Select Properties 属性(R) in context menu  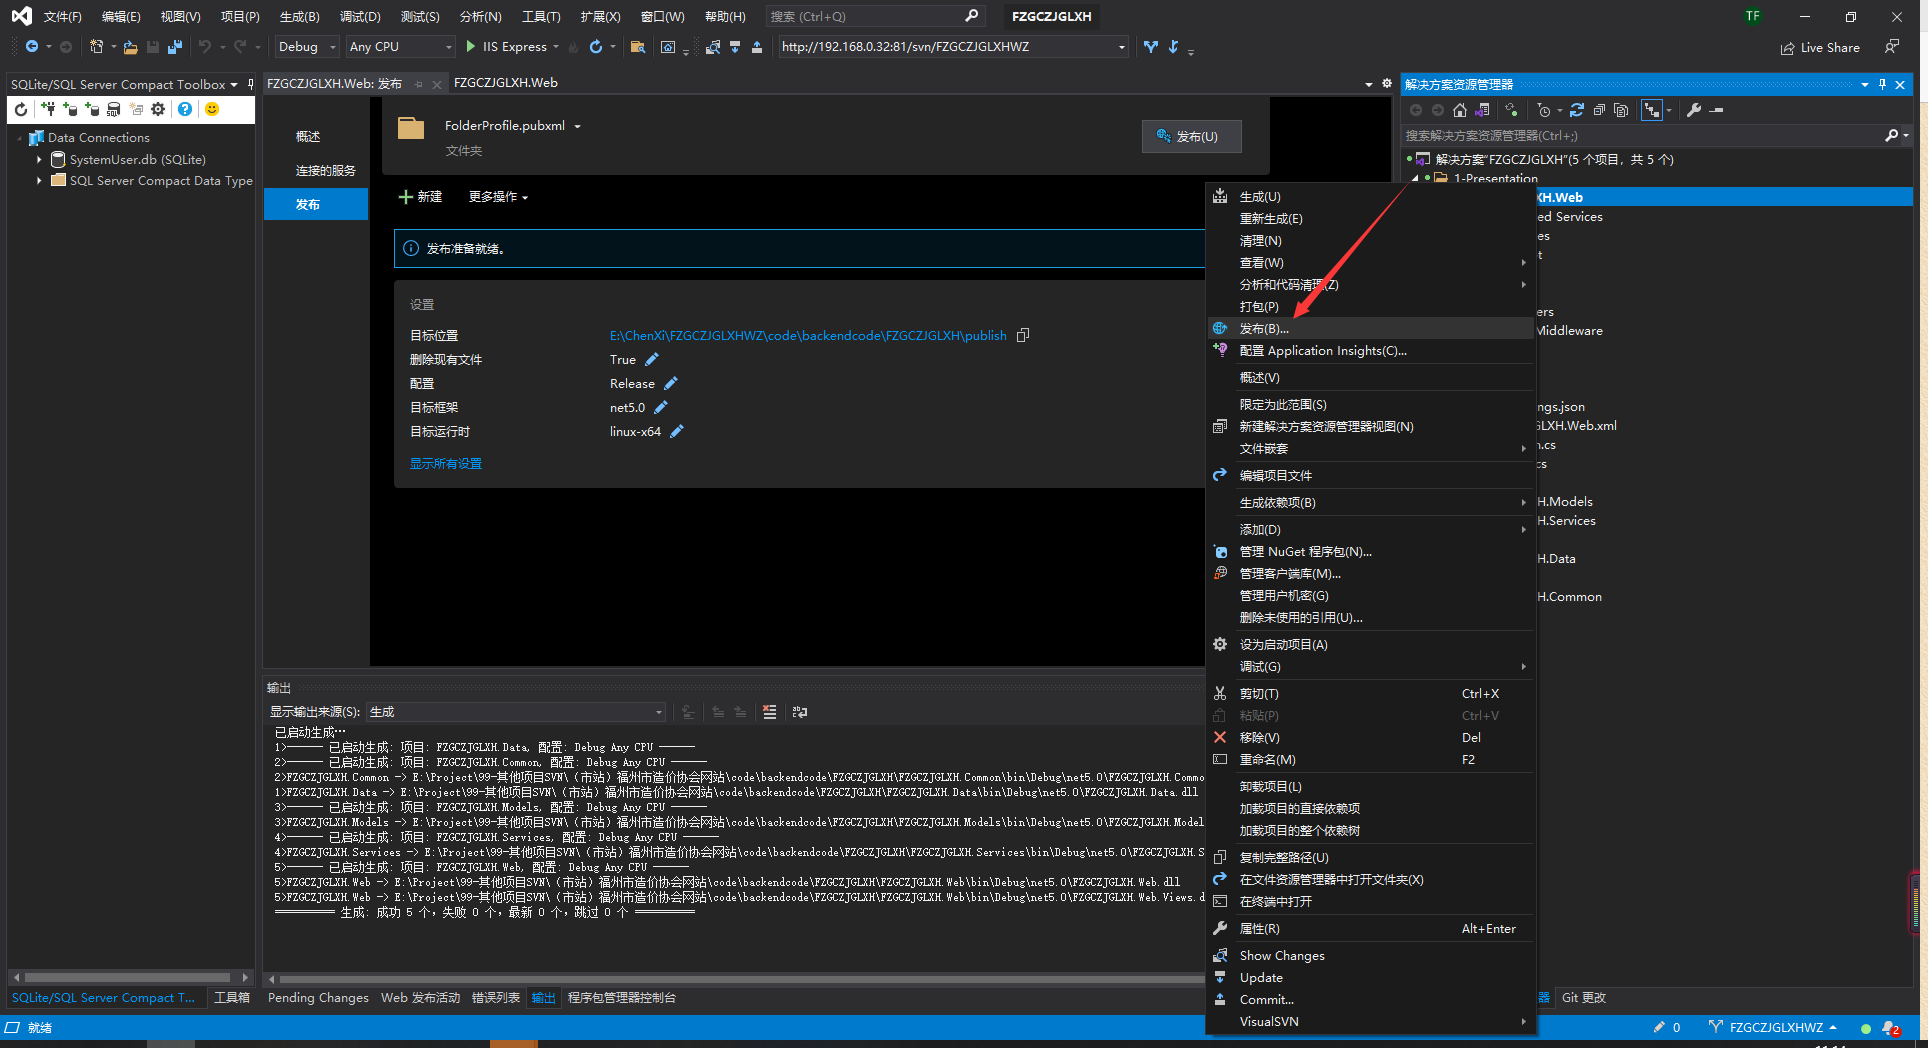[1371, 929]
